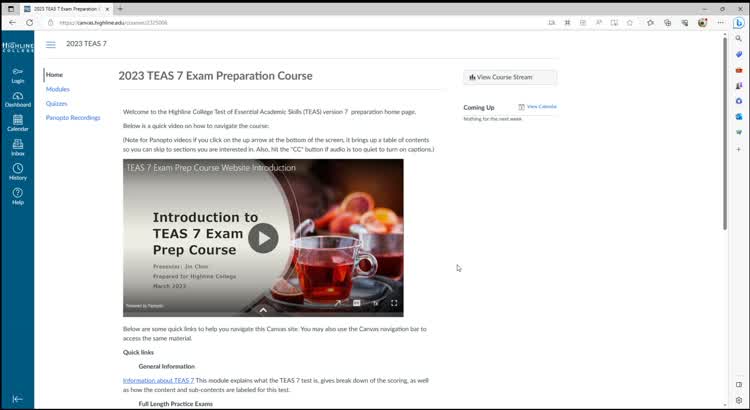The width and height of the screenshot is (750, 410).
Task: Open the History sidebar item
Action: pos(18,172)
